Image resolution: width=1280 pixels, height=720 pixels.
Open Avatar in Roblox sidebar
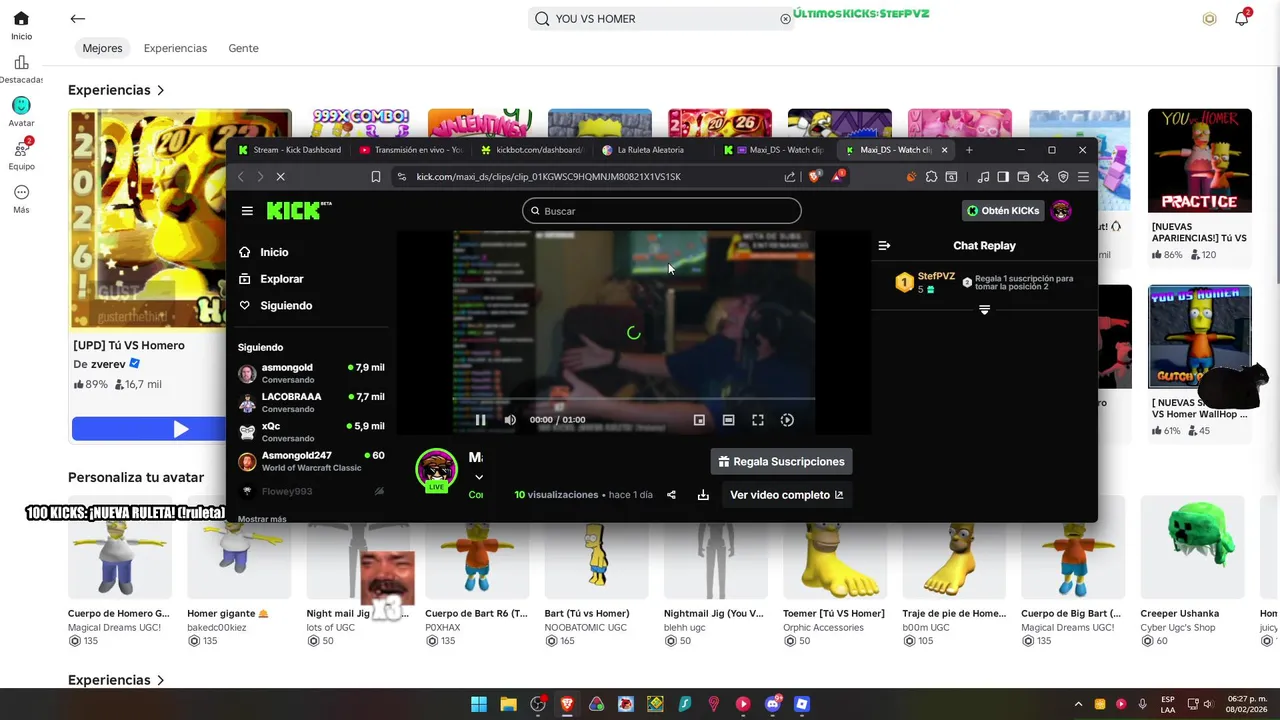21,111
